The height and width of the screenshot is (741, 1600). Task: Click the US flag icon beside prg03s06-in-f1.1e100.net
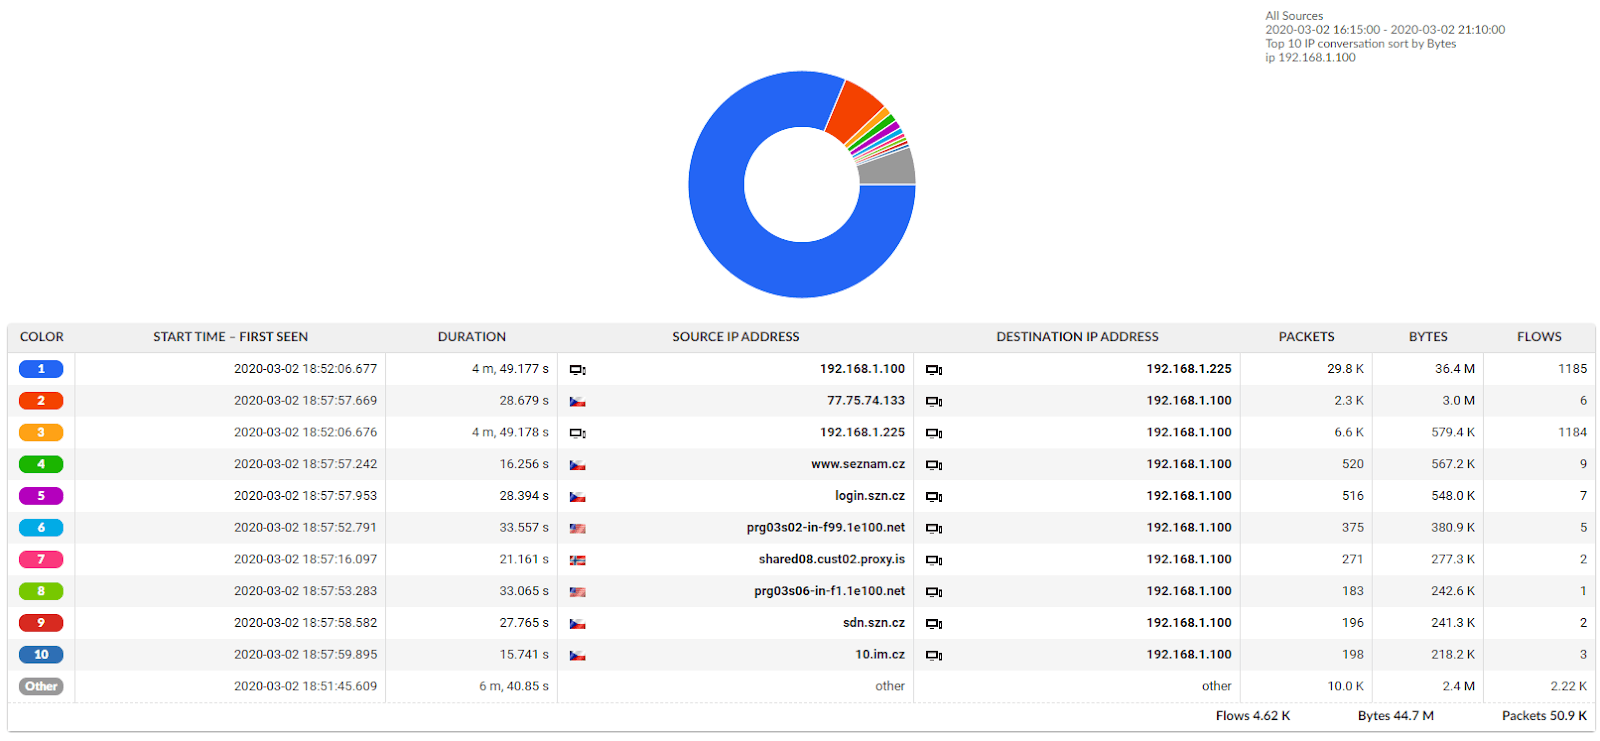tap(577, 592)
